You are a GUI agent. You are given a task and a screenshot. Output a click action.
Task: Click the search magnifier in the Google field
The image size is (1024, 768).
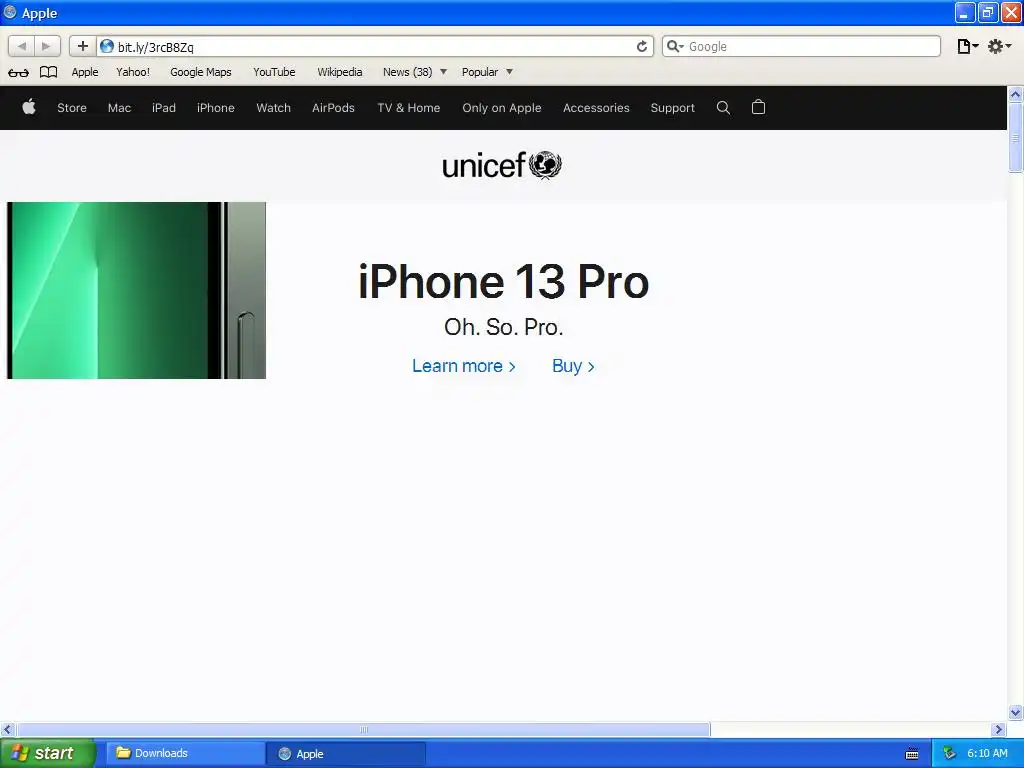click(x=675, y=46)
